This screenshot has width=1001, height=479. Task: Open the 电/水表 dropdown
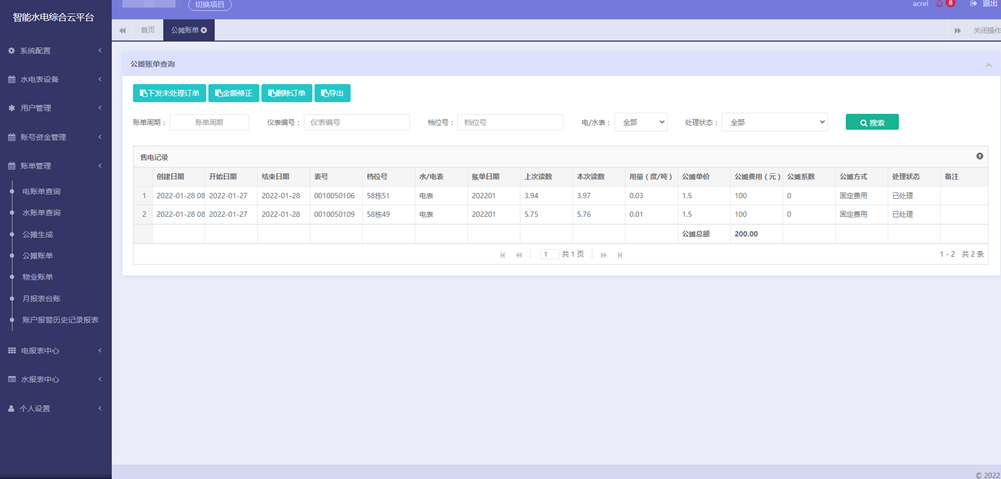coord(640,123)
